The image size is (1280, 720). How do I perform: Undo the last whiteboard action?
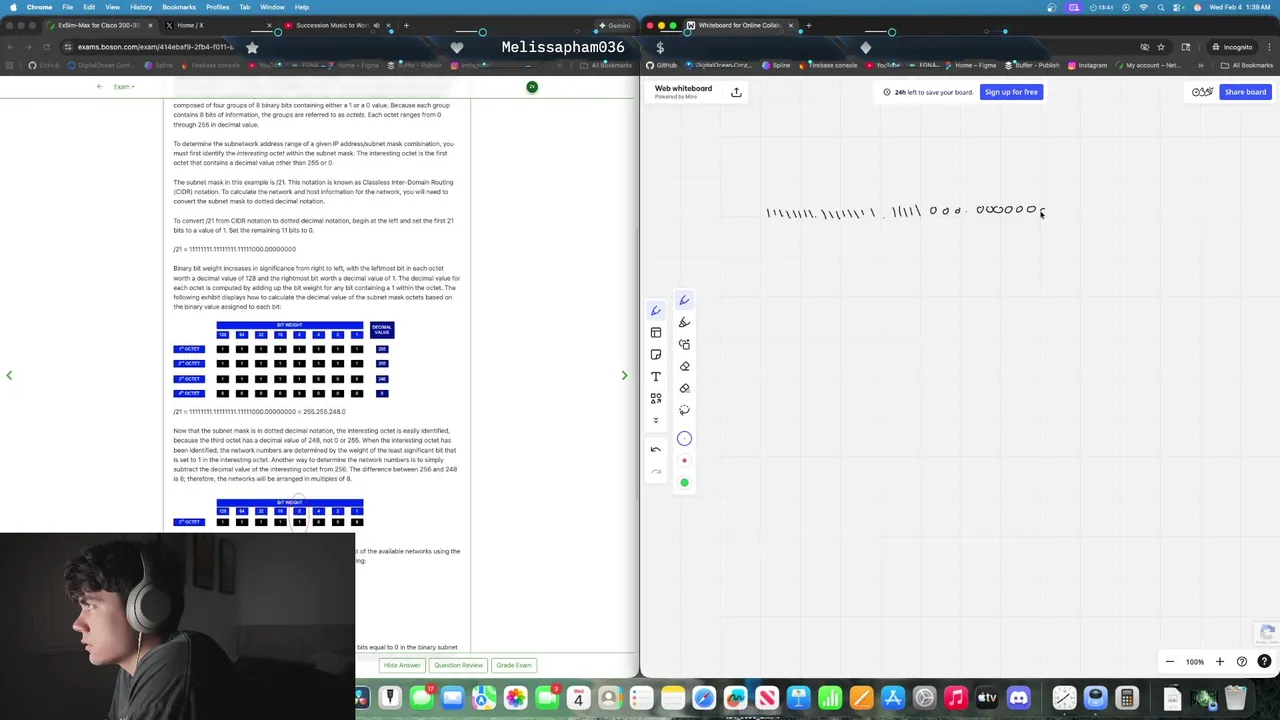[x=656, y=449]
